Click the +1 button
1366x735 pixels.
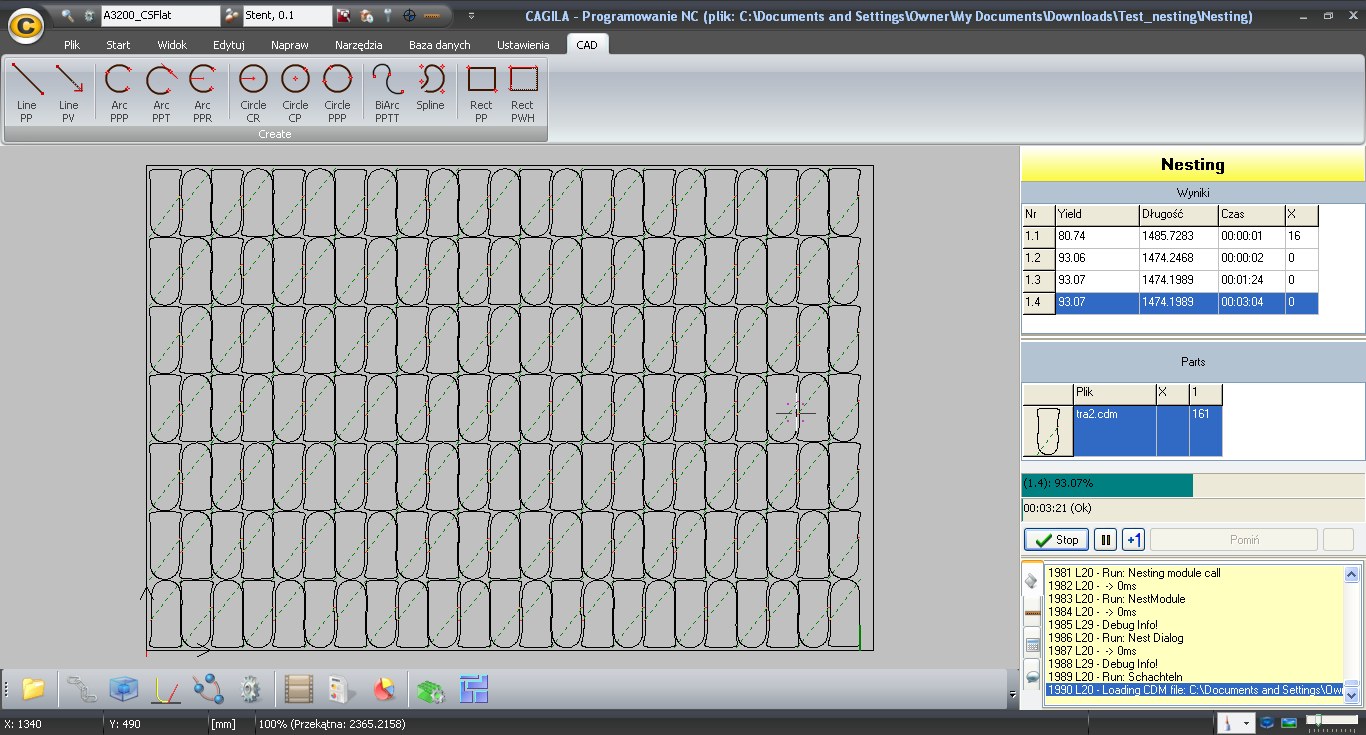pos(1133,540)
